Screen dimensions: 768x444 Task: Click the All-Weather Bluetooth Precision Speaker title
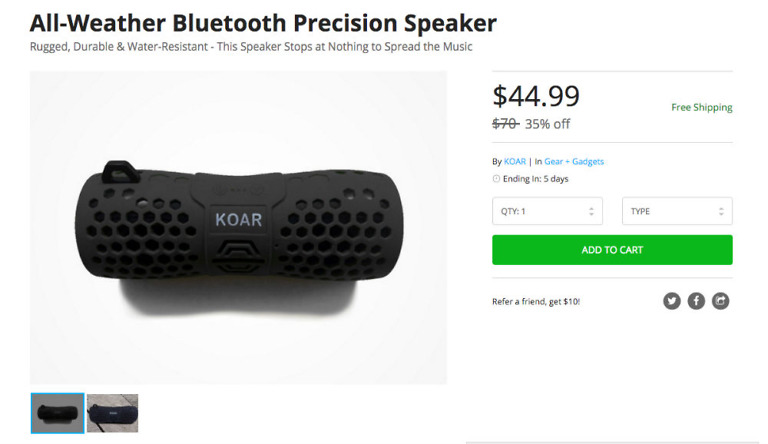263,22
